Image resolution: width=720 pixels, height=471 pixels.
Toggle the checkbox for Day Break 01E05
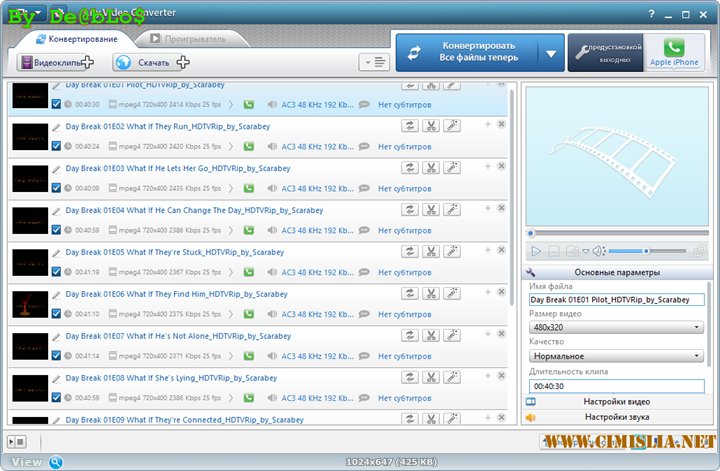[56, 272]
